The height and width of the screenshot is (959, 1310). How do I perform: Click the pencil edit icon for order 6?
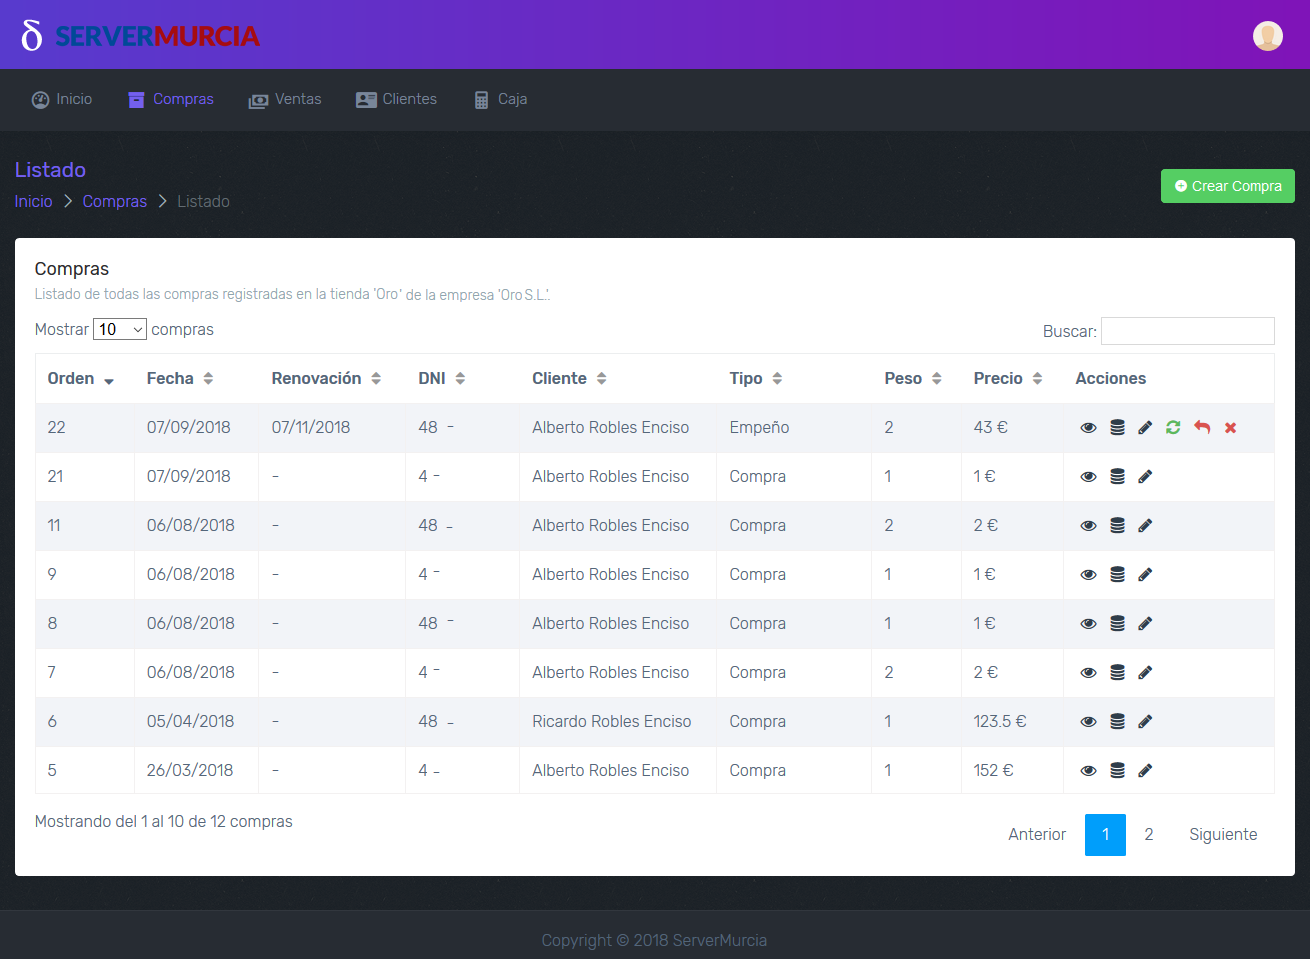tap(1145, 722)
